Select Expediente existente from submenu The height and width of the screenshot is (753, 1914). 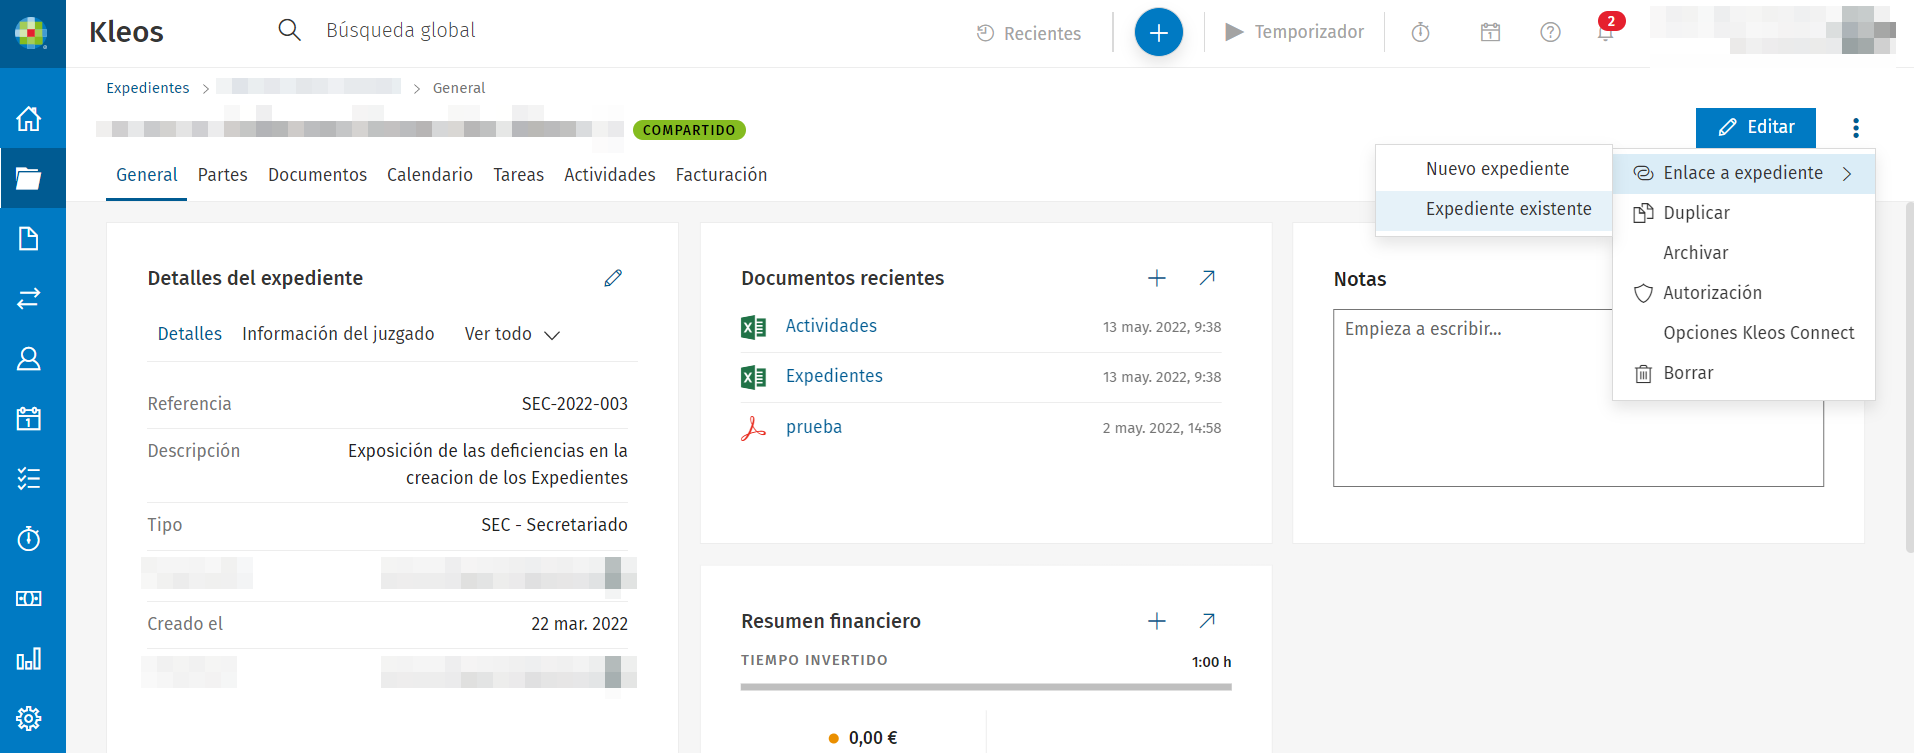click(x=1508, y=209)
